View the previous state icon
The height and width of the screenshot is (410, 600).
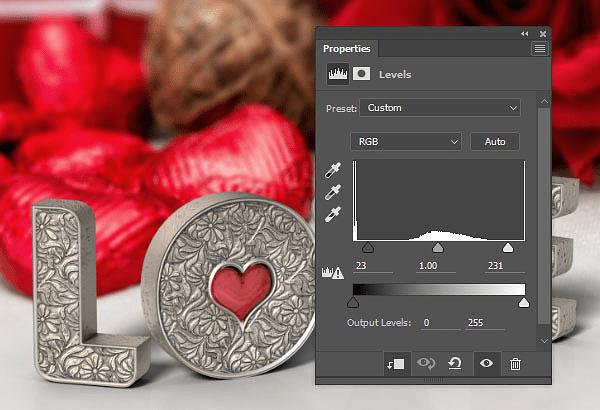click(426, 363)
